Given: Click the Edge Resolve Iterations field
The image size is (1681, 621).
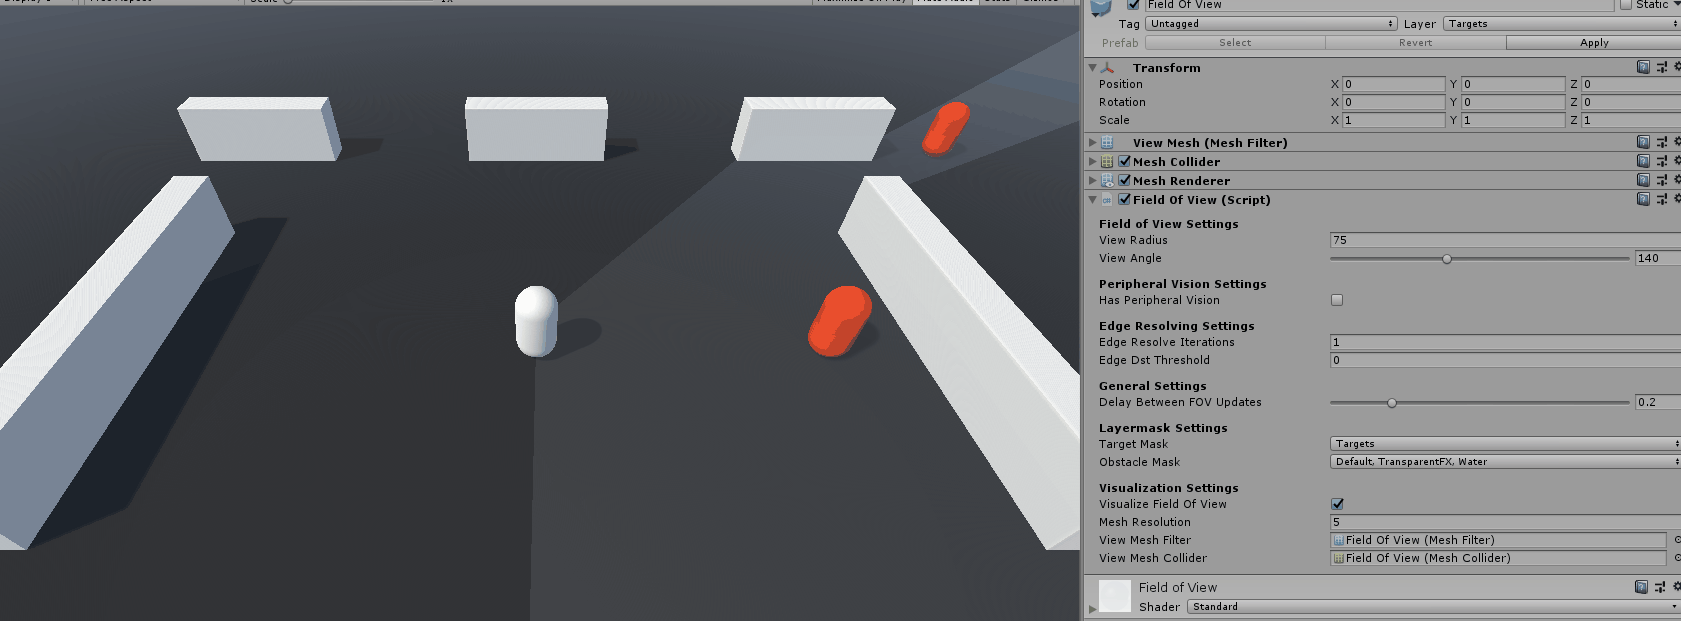Looking at the screenshot, I should [1505, 342].
